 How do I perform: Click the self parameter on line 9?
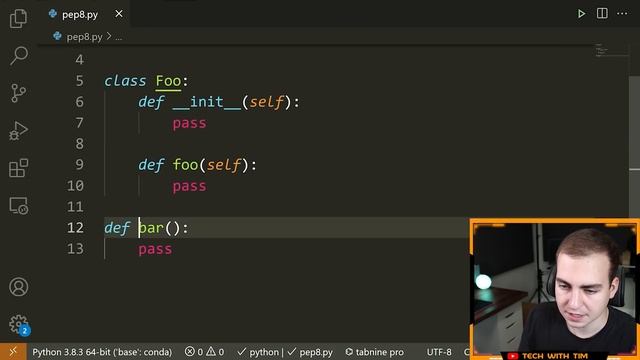(224, 165)
